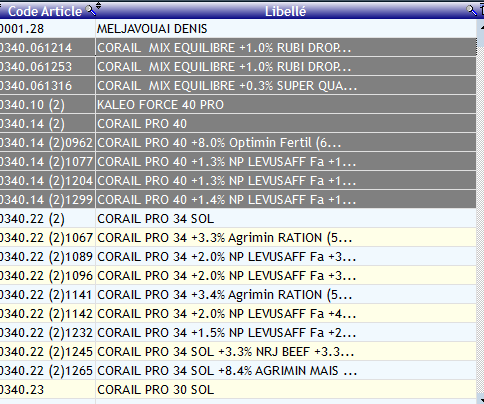Click the sort arrows beside Code Article

98,5
